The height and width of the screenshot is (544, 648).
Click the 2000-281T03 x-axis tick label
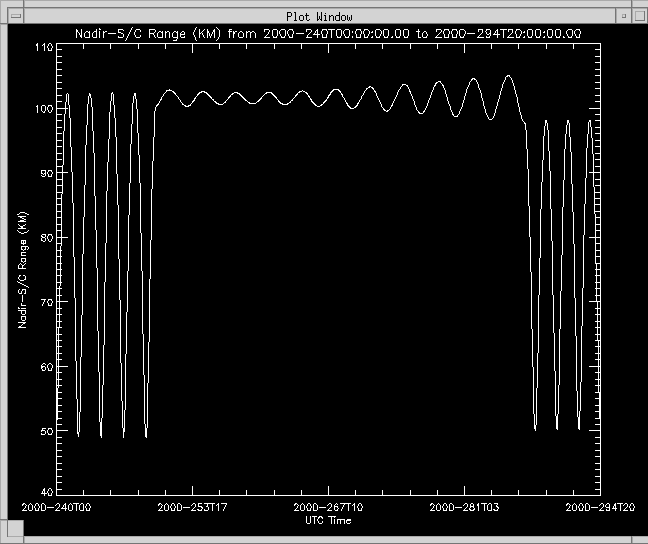pos(464,508)
